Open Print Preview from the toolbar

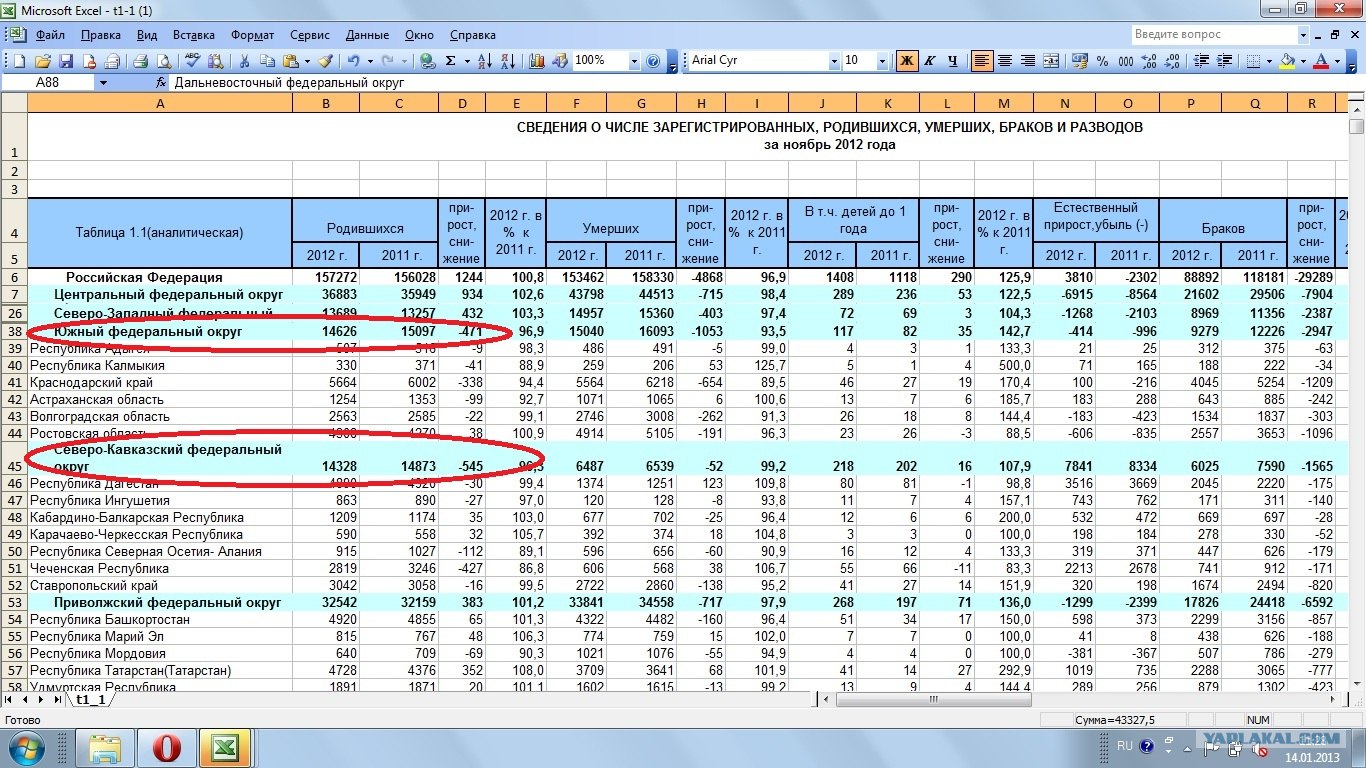pyautogui.click(x=164, y=61)
